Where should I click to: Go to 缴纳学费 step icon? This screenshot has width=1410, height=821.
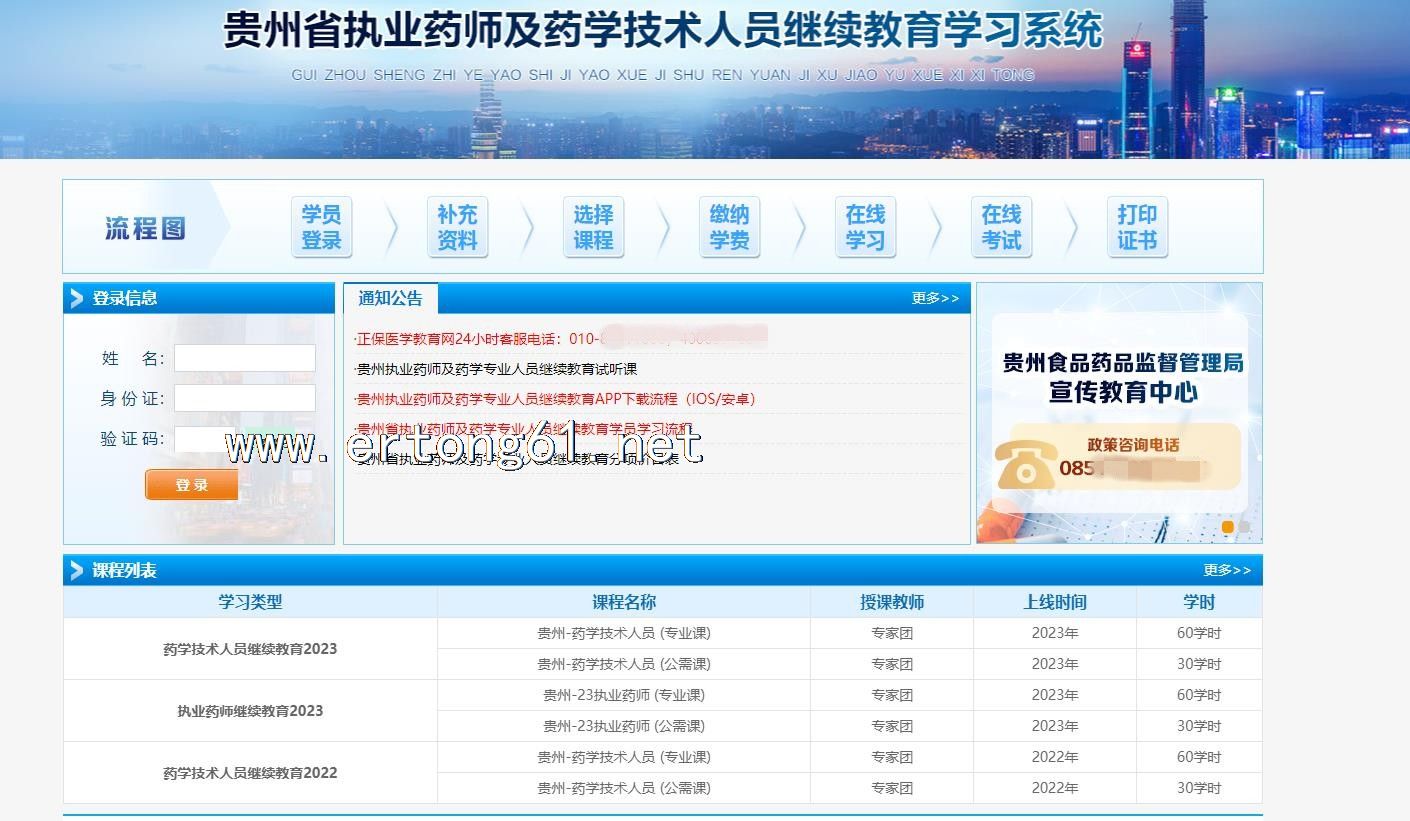point(729,227)
